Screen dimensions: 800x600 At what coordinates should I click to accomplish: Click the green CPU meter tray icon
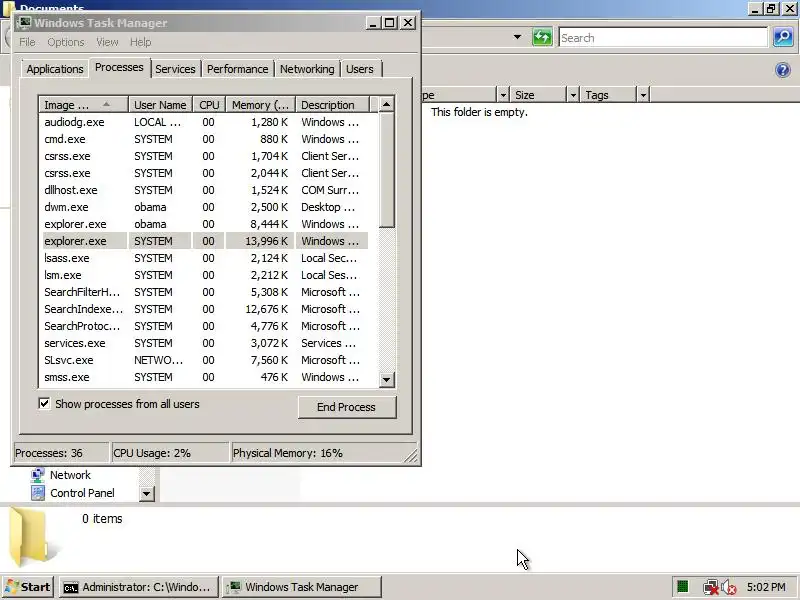click(682, 587)
